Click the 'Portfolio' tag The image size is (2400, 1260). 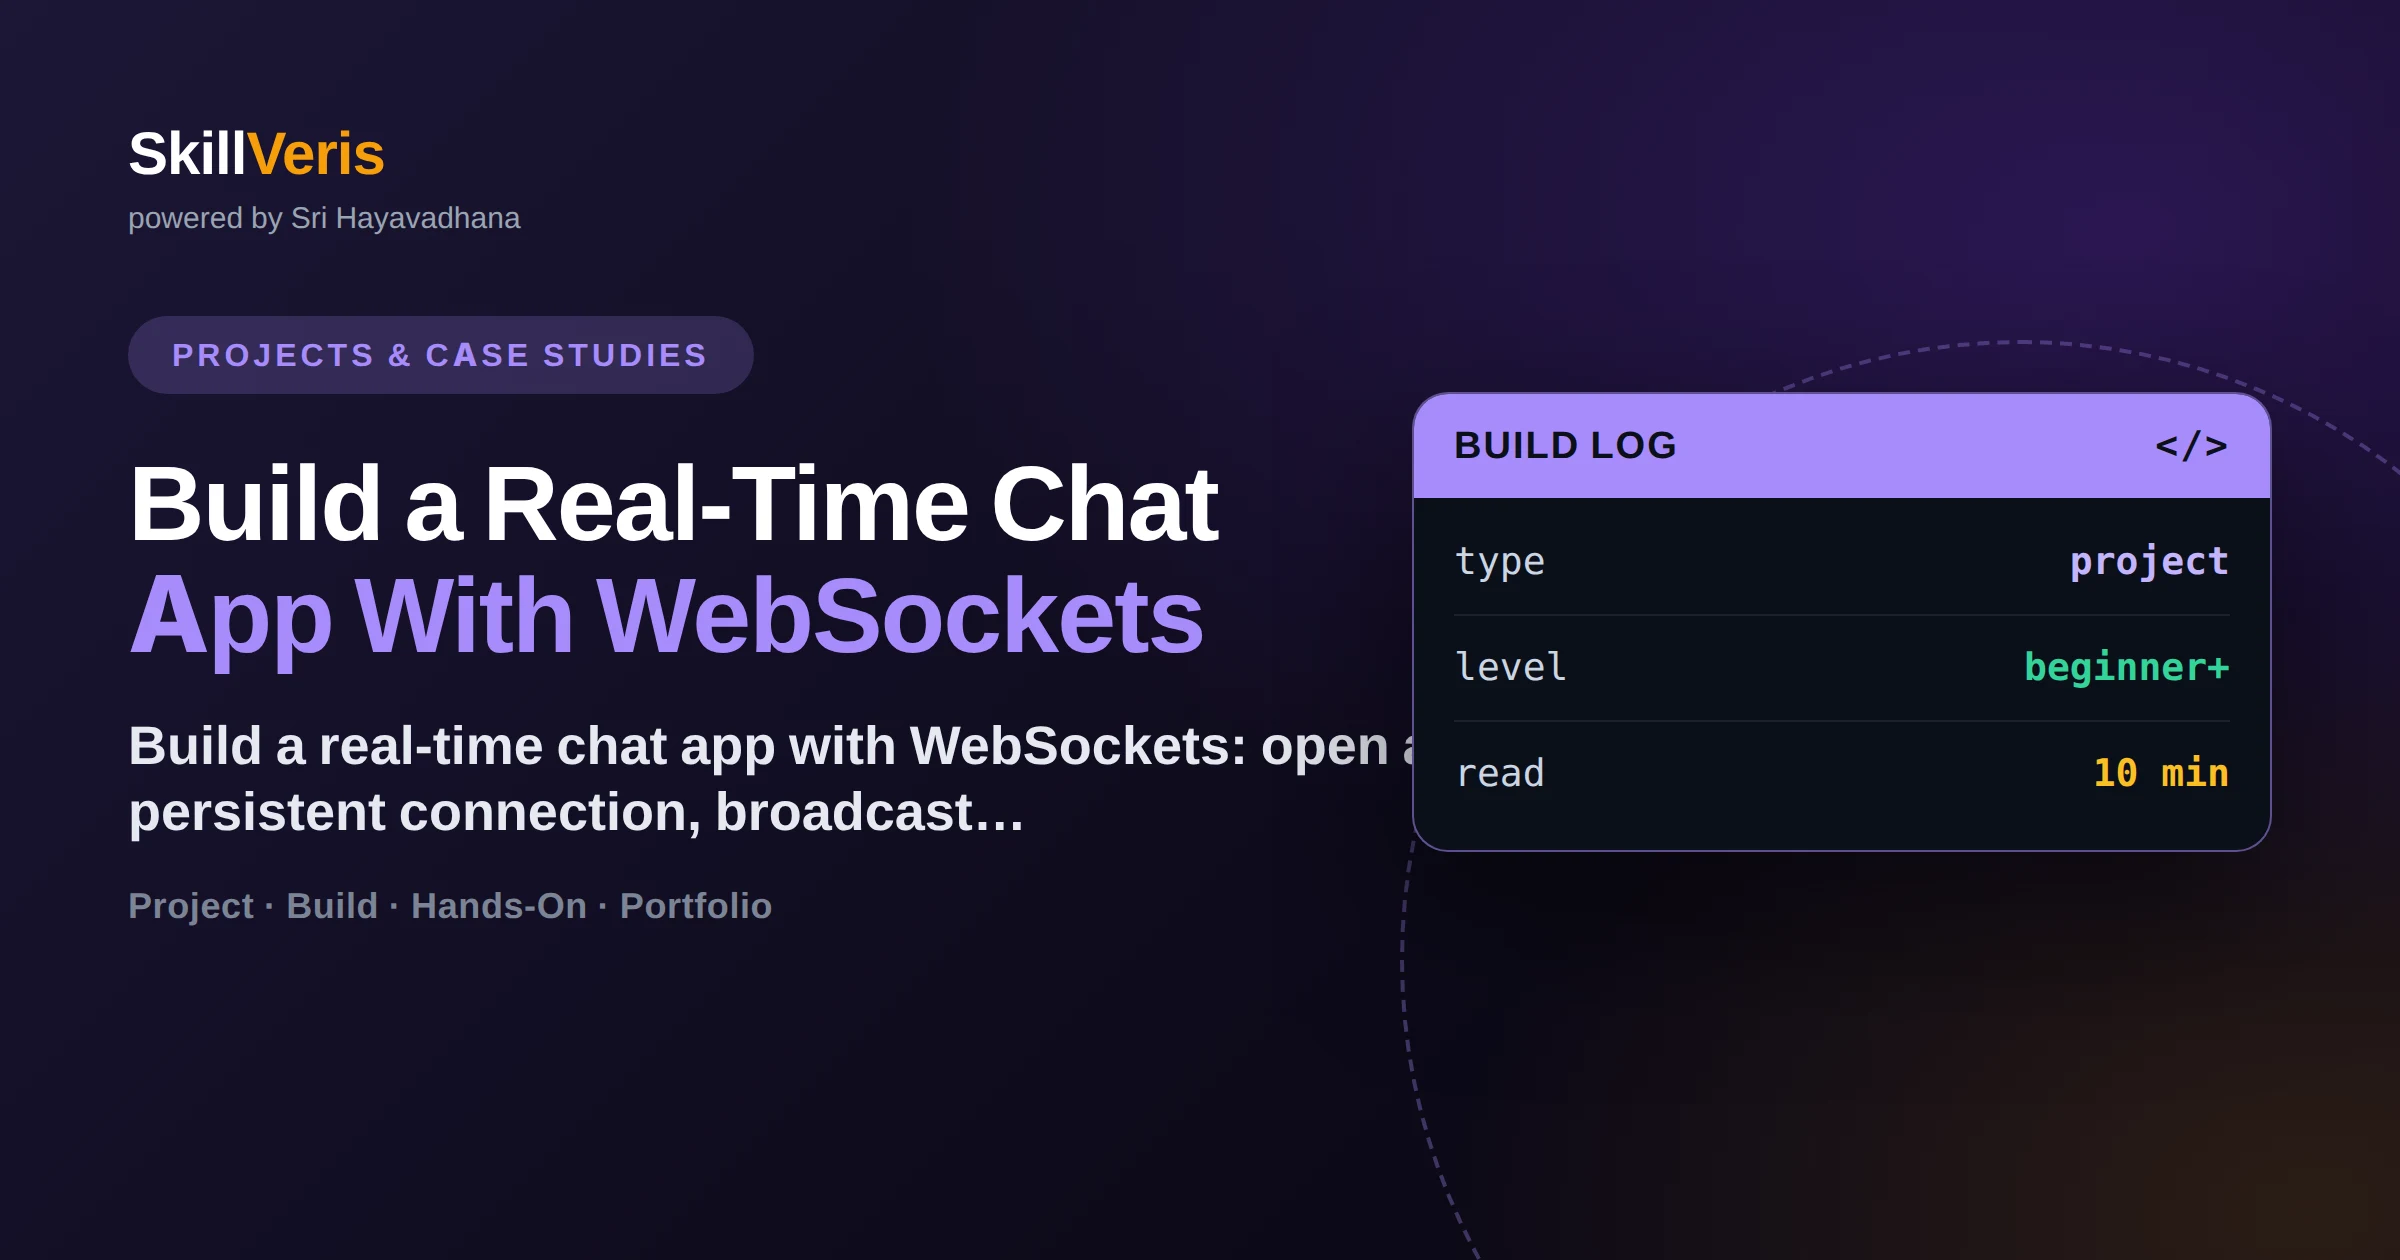[695, 906]
